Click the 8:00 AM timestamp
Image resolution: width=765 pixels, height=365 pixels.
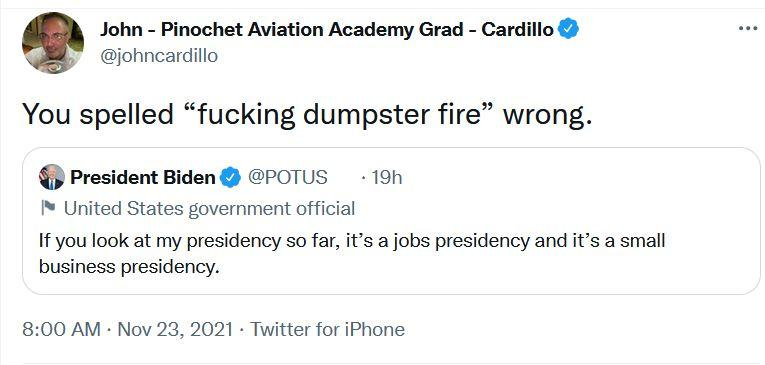pos(61,329)
